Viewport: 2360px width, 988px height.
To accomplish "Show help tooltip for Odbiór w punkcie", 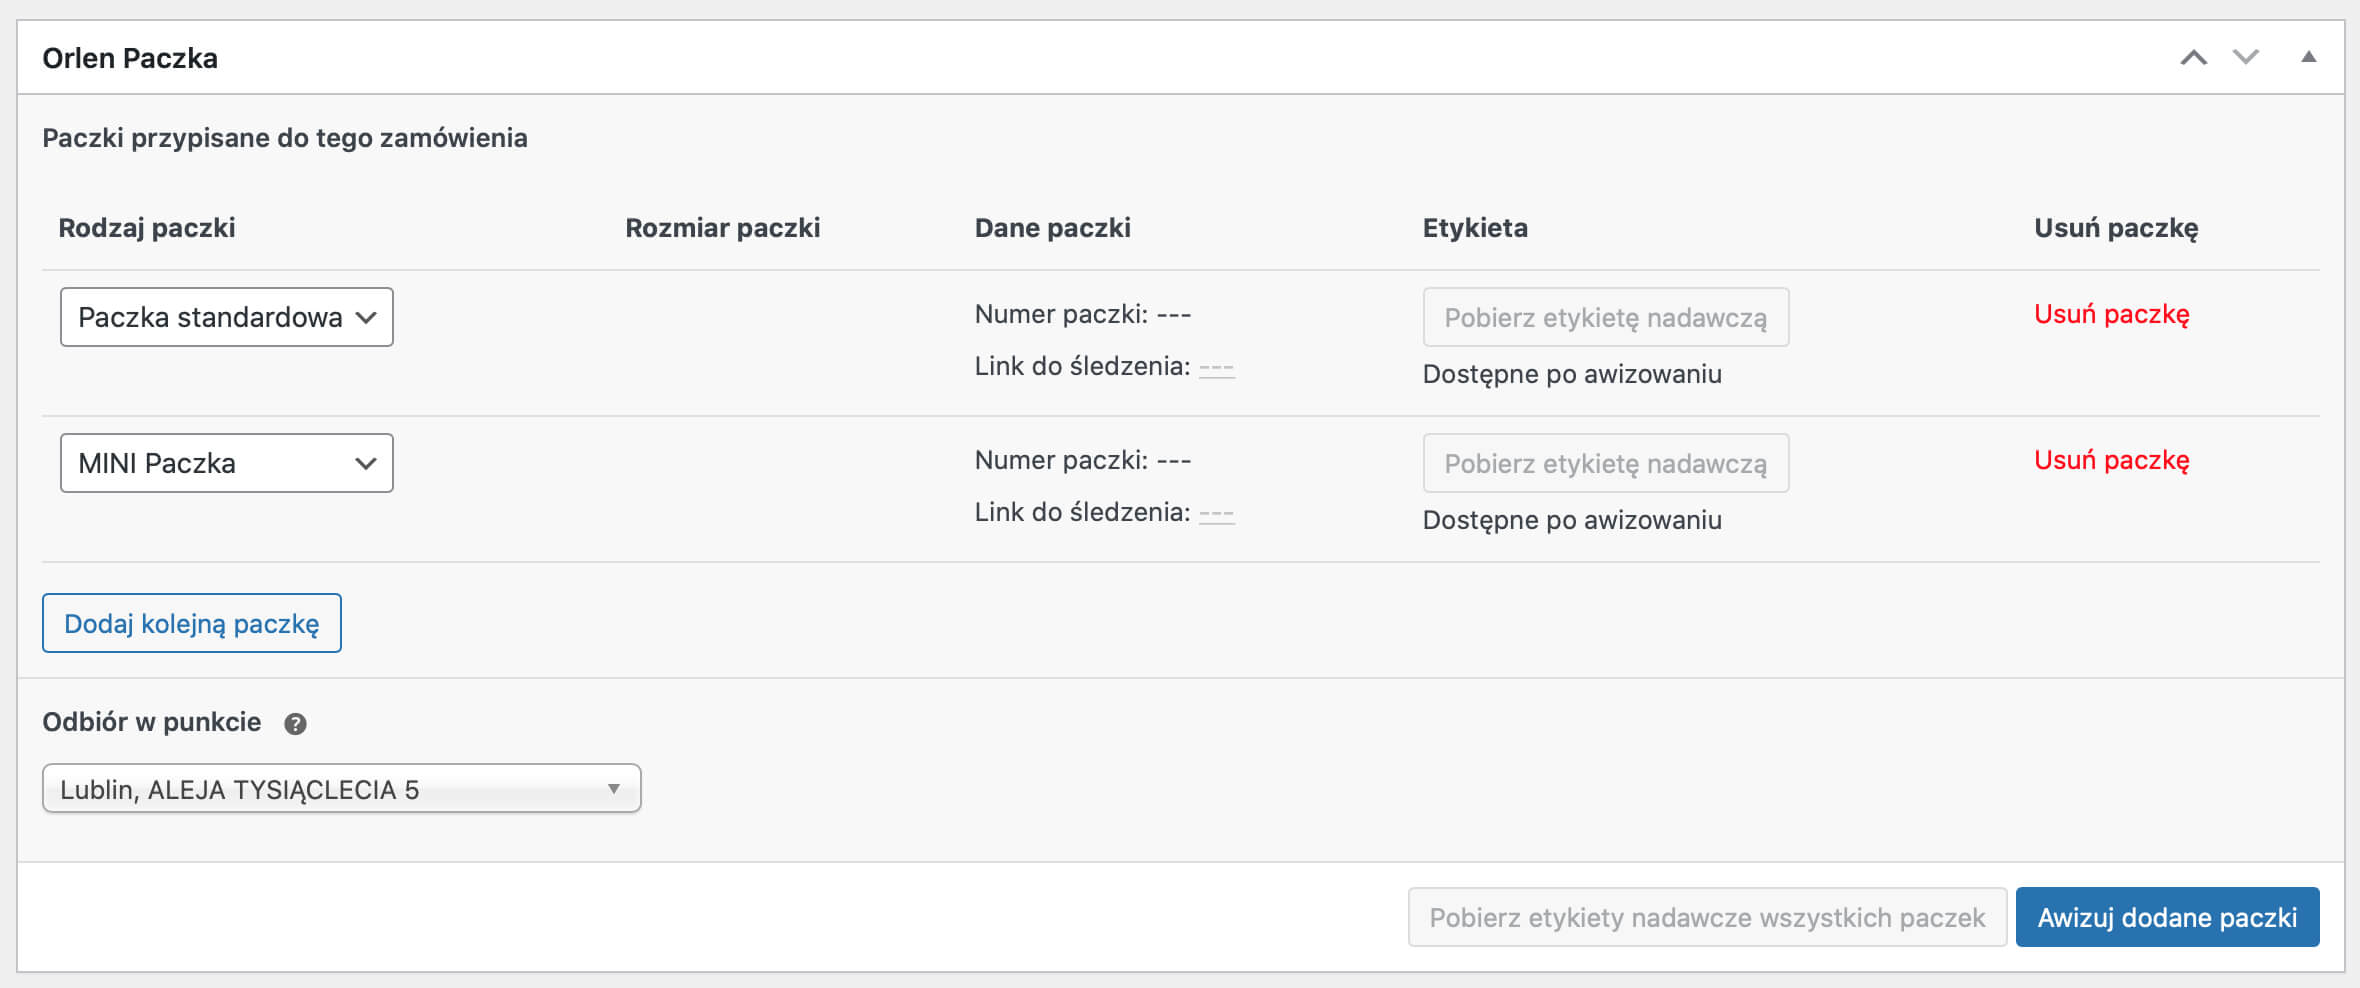I will click(295, 724).
